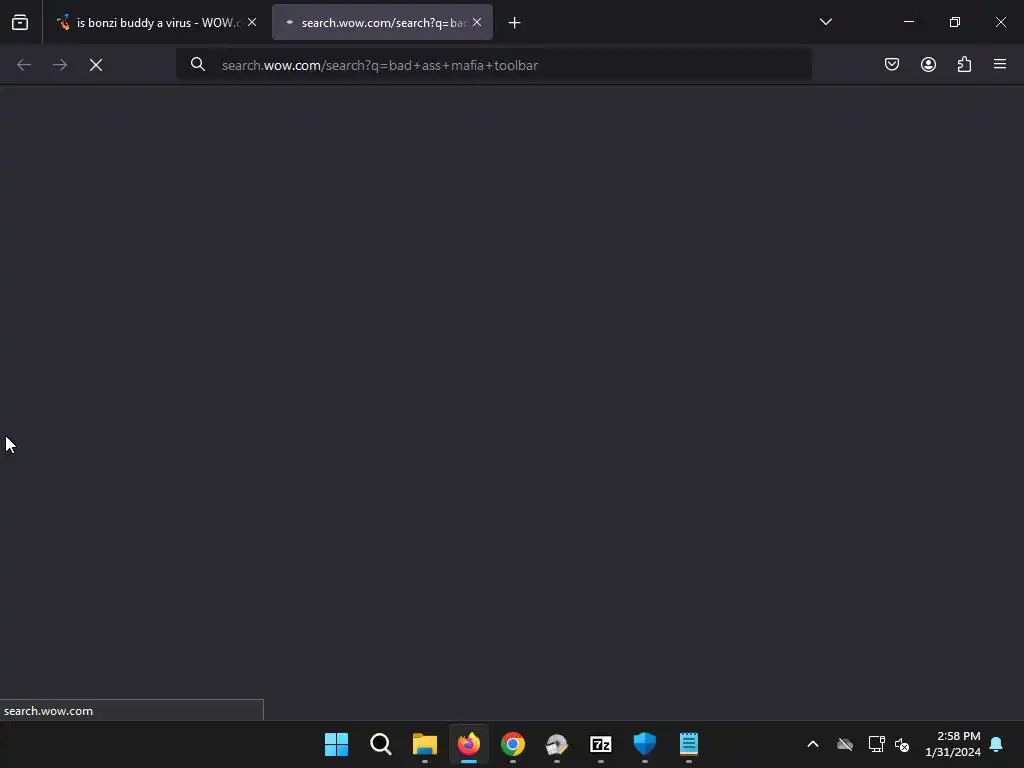Screen dimensions: 1024x768
Task: Click the OneDrive cloud tray icon
Action: point(845,744)
